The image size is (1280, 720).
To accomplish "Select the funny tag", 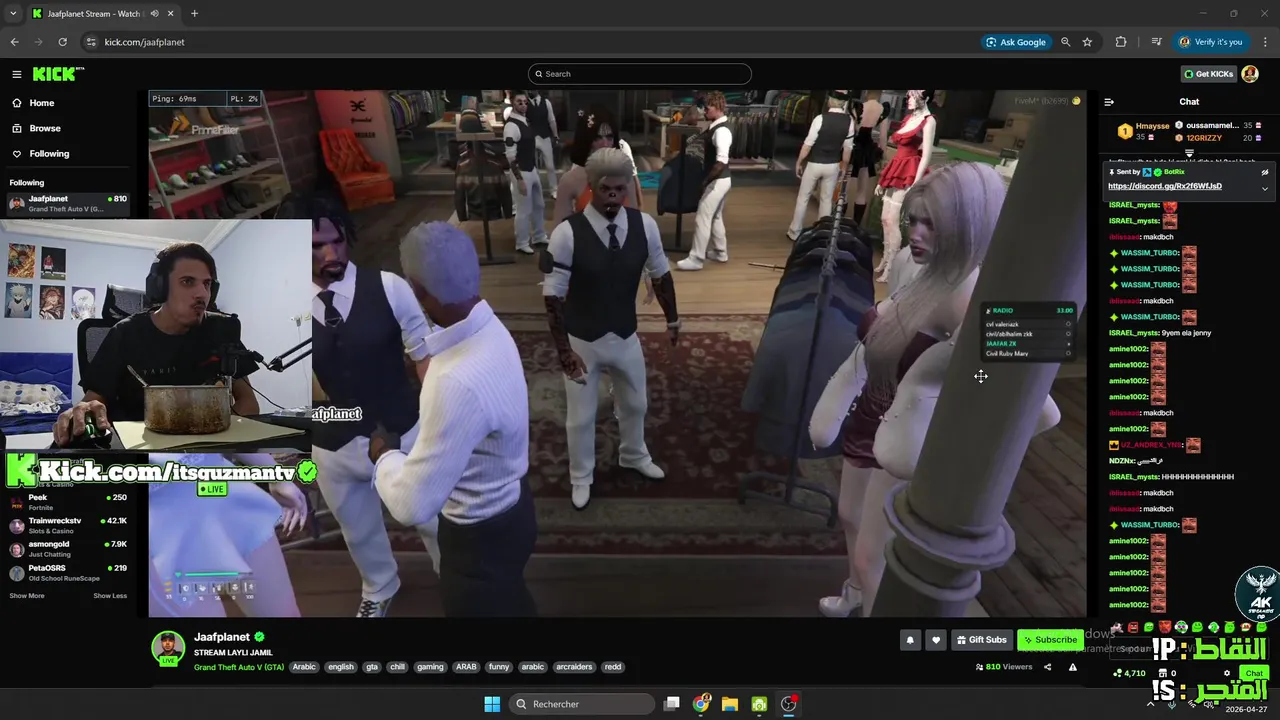I will (x=499, y=667).
